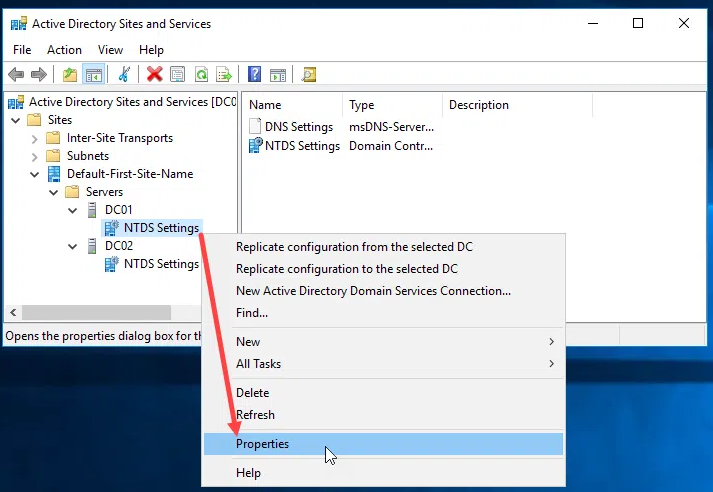The image size is (713, 492).
Task: Click NTDS Settings icon in the list pane
Action: (x=256, y=146)
